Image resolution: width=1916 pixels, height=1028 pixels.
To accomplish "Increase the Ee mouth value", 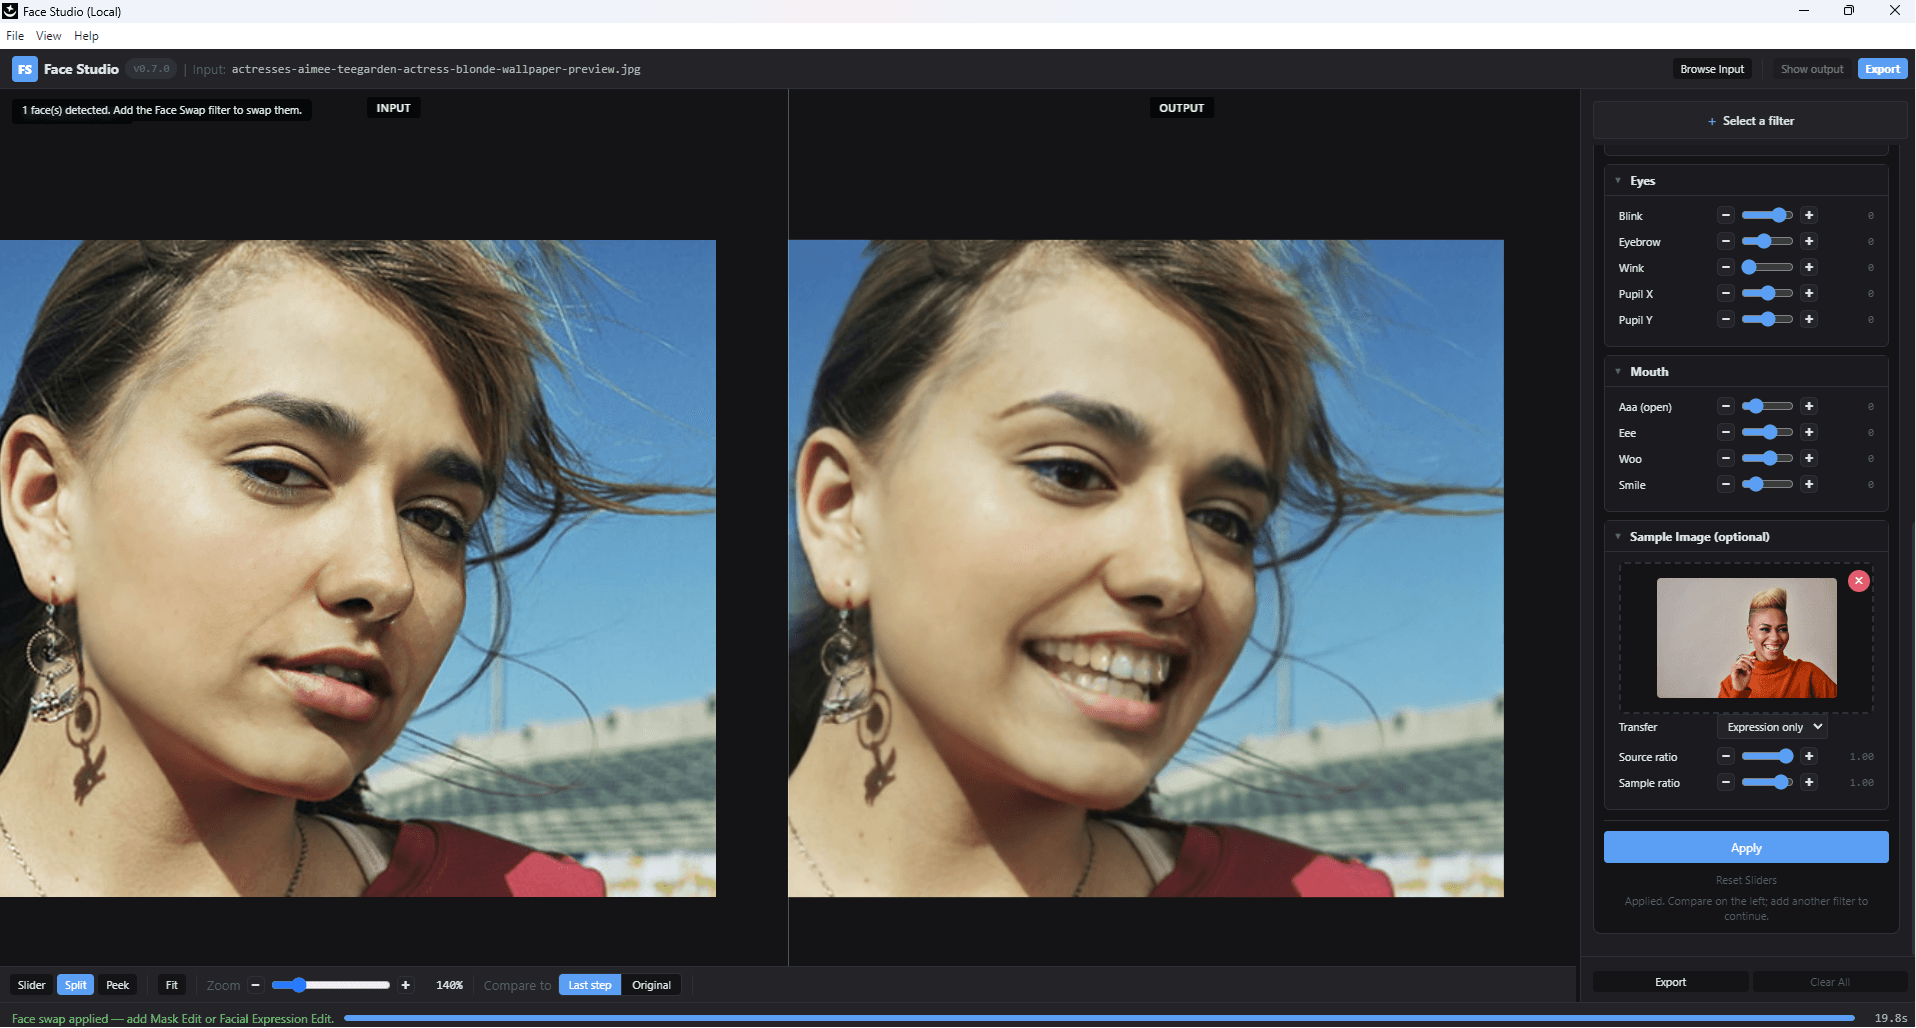I will (x=1808, y=432).
